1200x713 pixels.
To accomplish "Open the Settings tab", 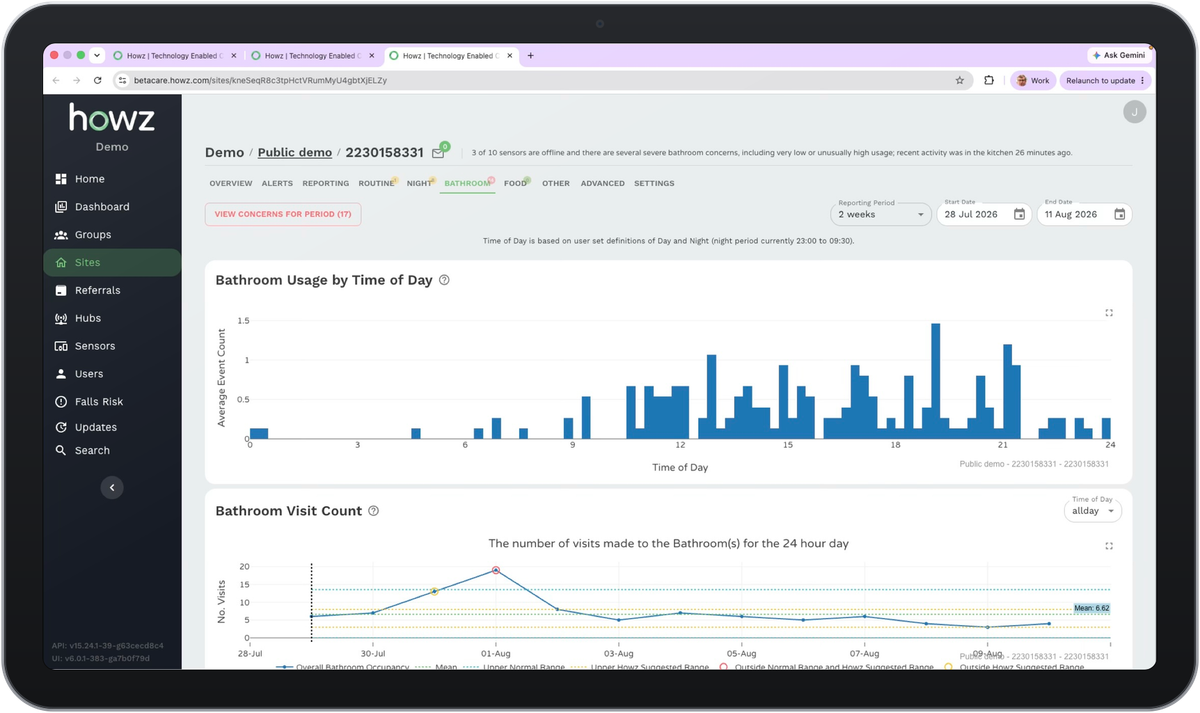I will (x=654, y=184).
